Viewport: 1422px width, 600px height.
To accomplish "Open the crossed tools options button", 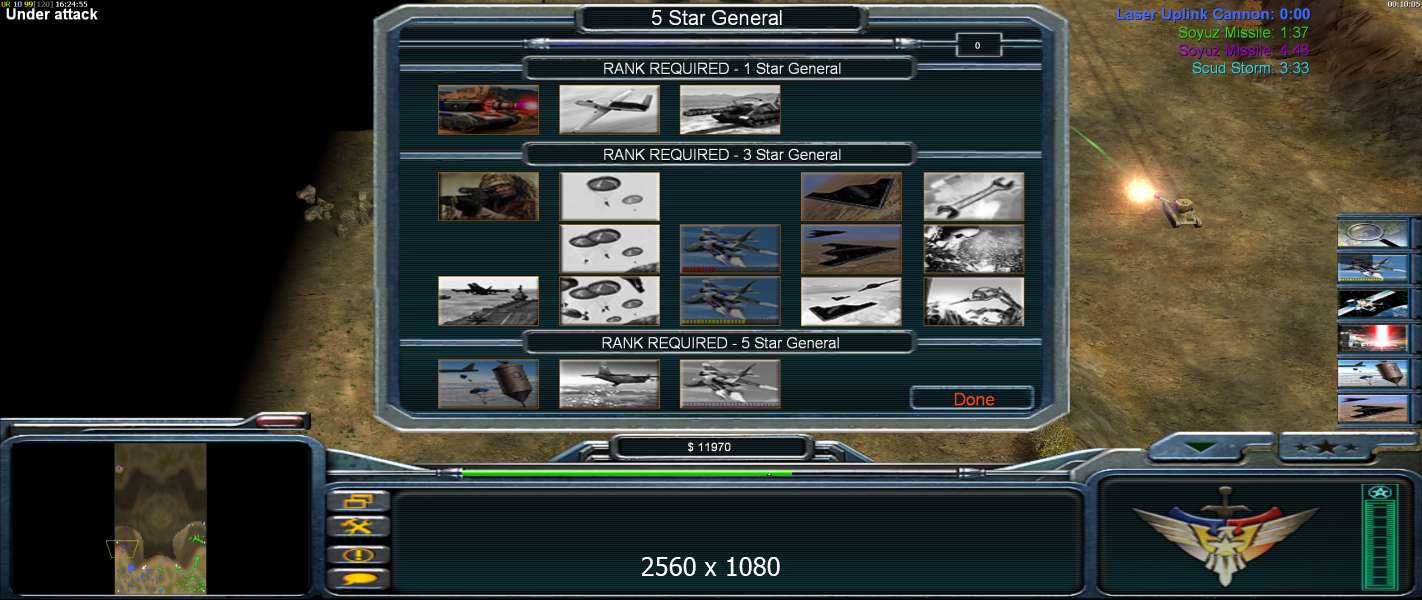I will 358,527.
